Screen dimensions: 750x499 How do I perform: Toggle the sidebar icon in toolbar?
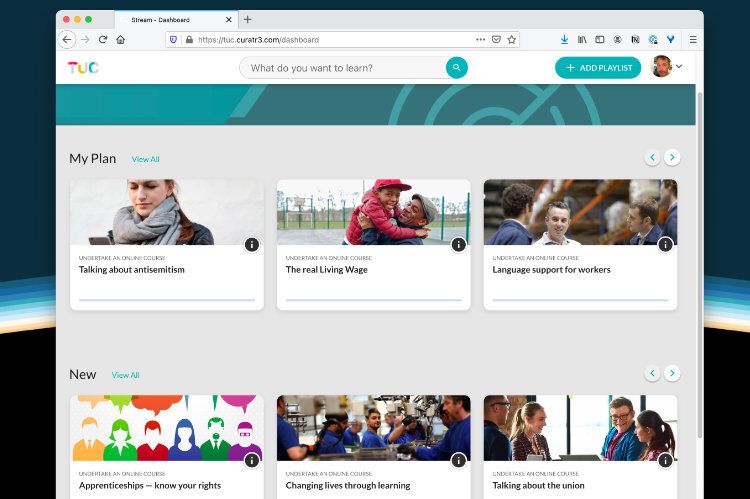coord(600,40)
